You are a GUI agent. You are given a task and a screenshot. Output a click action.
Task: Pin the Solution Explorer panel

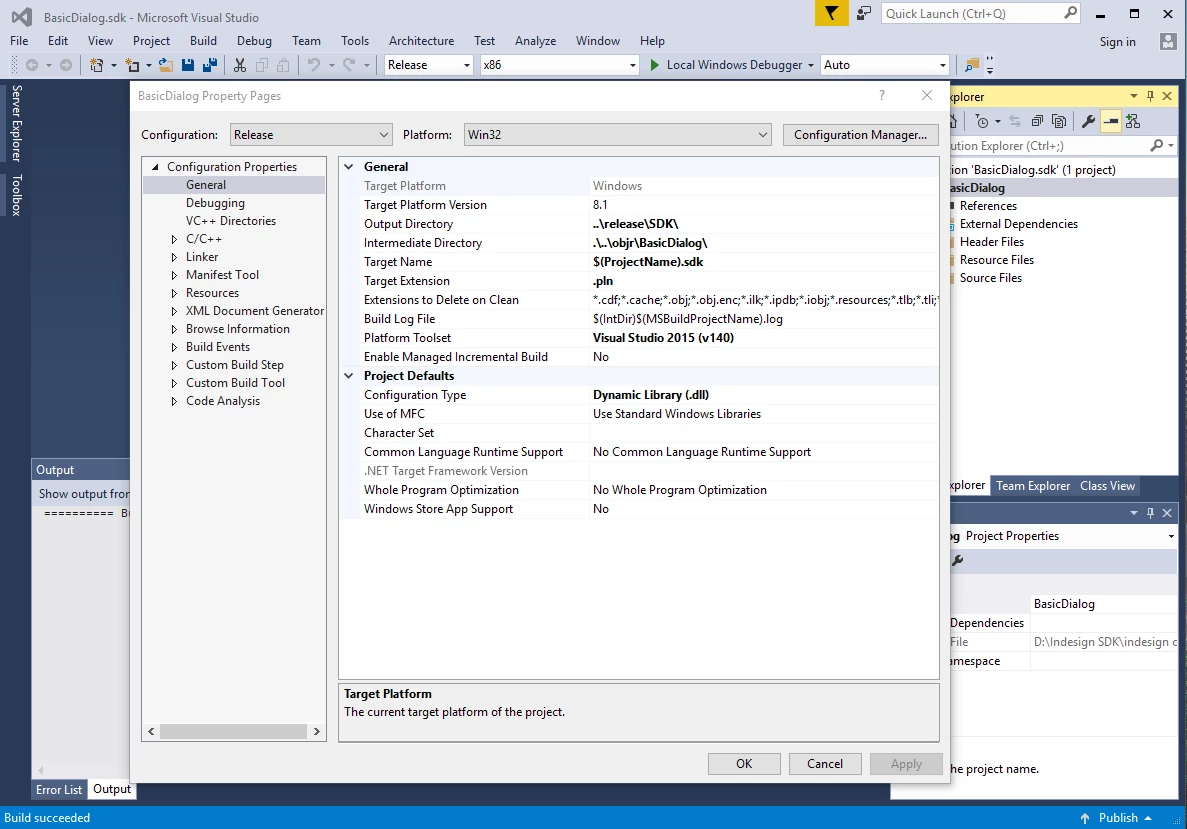[x=1151, y=96]
